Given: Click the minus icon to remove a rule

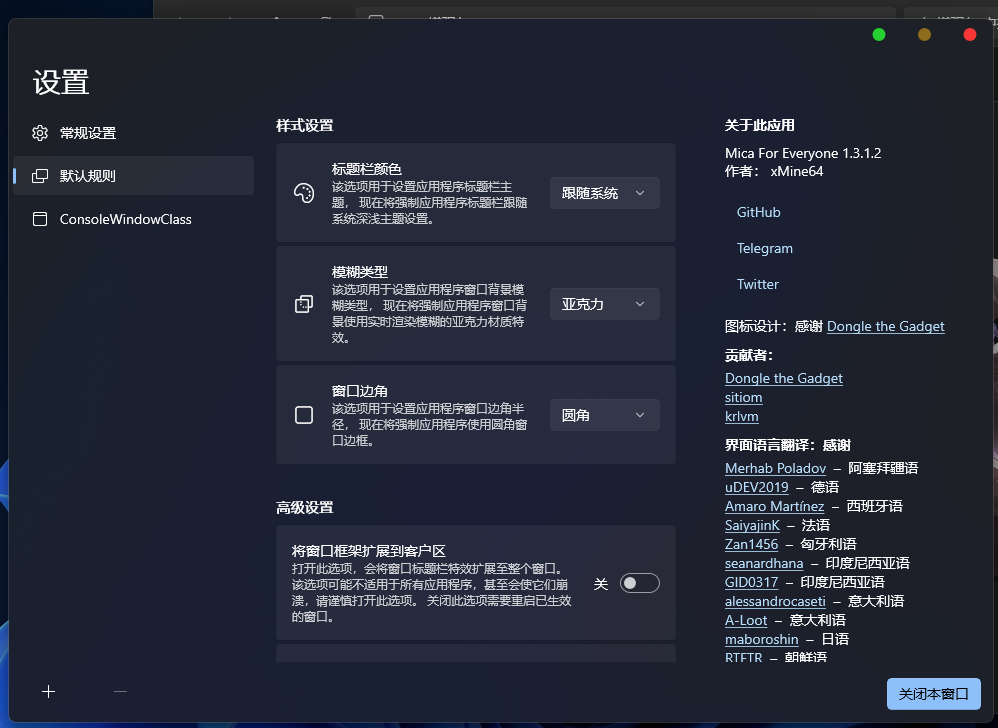Looking at the screenshot, I should point(120,691).
